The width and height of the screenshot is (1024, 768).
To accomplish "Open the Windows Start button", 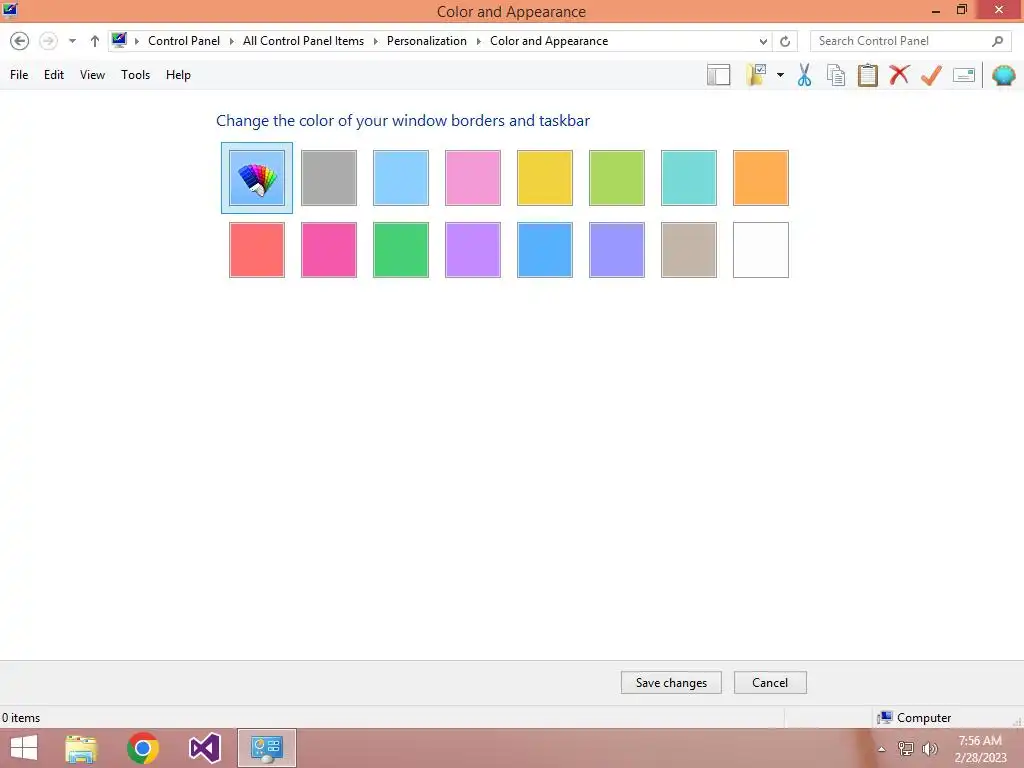I will [x=24, y=748].
